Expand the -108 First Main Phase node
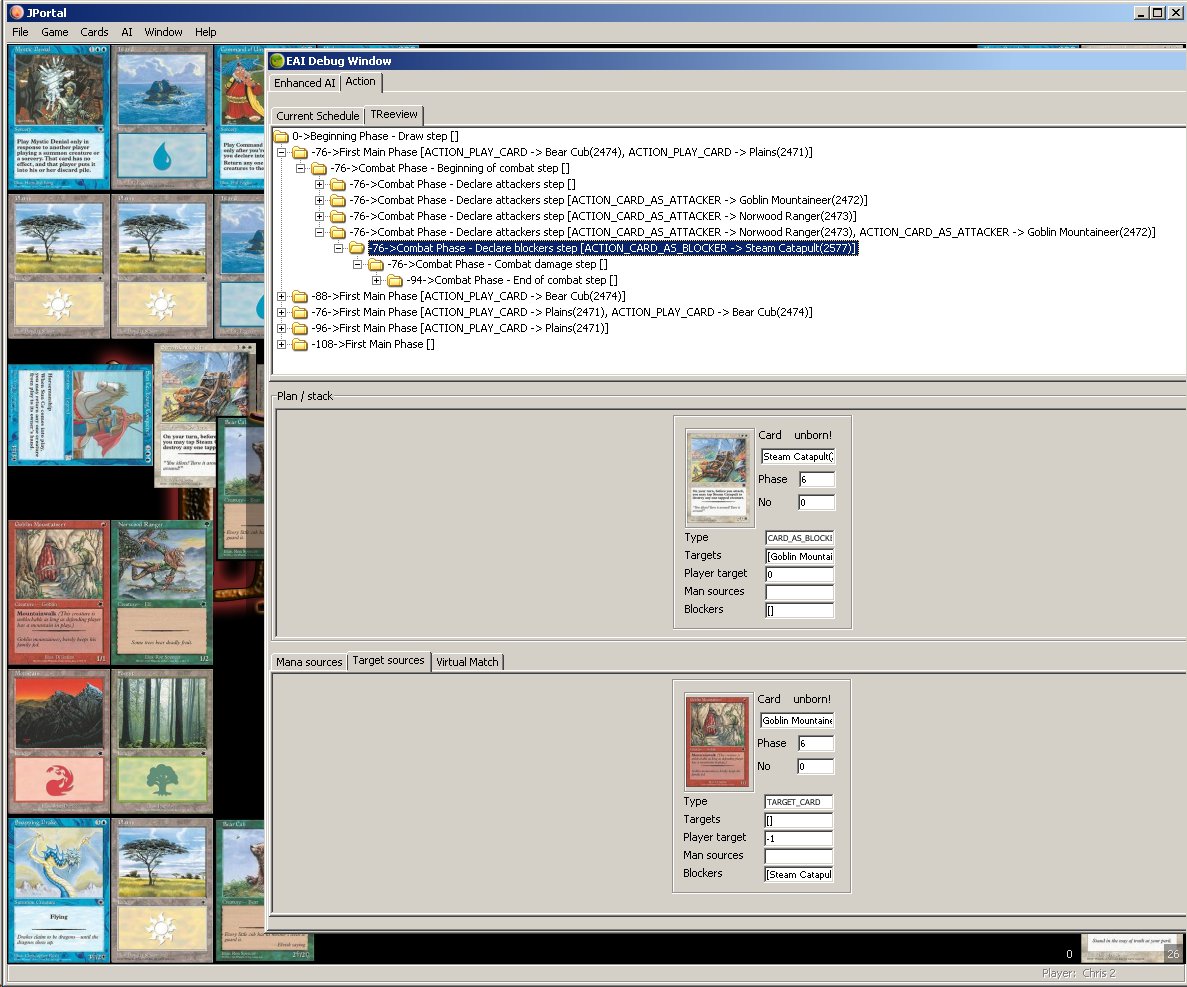 click(x=282, y=344)
